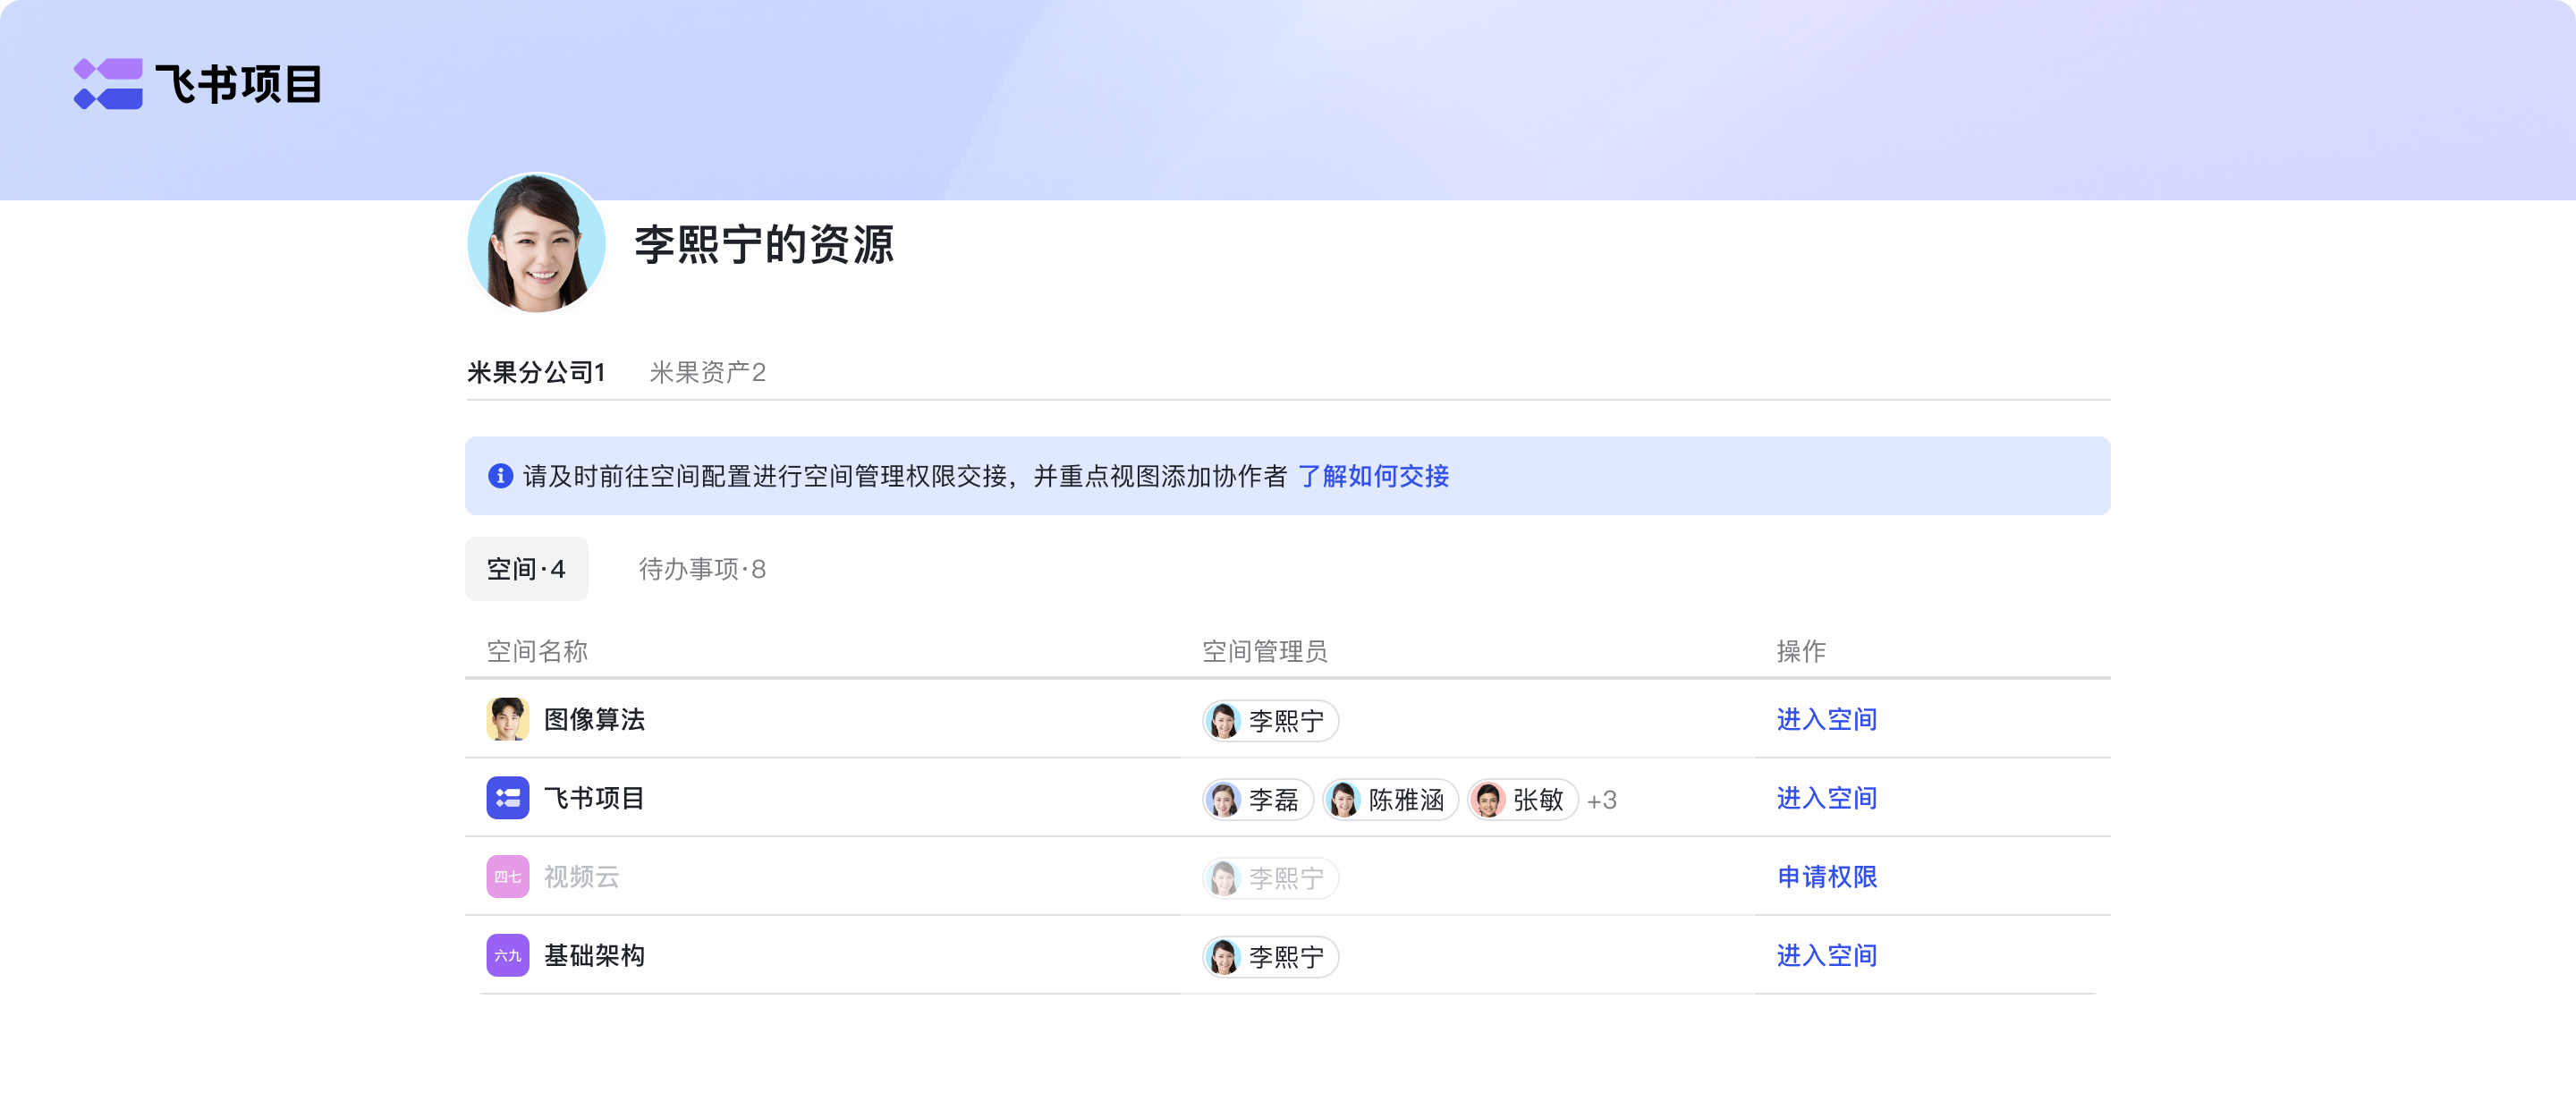
Task: Click 进入空间 for 飞书项目 row
Action: coord(1827,798)
